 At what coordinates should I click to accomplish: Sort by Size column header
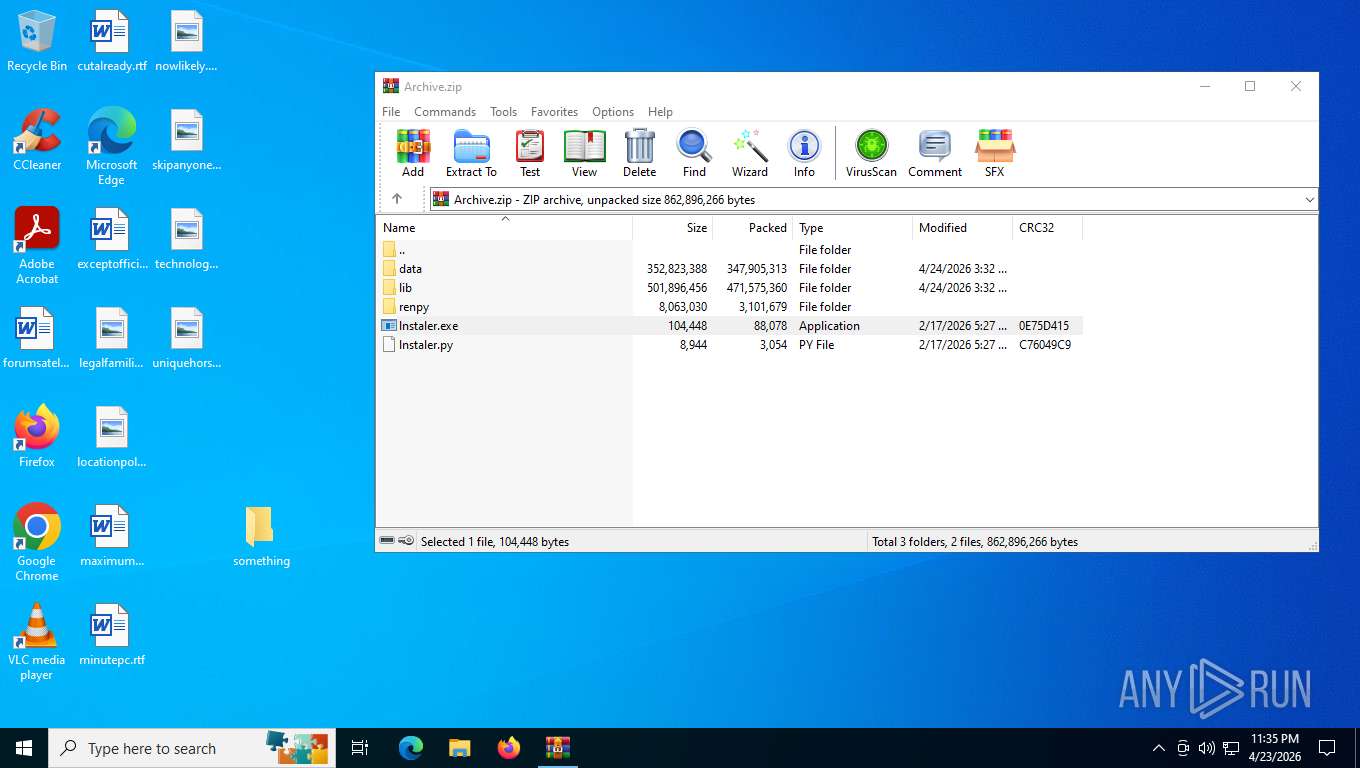pyautogui.click(x=673, y=228)
